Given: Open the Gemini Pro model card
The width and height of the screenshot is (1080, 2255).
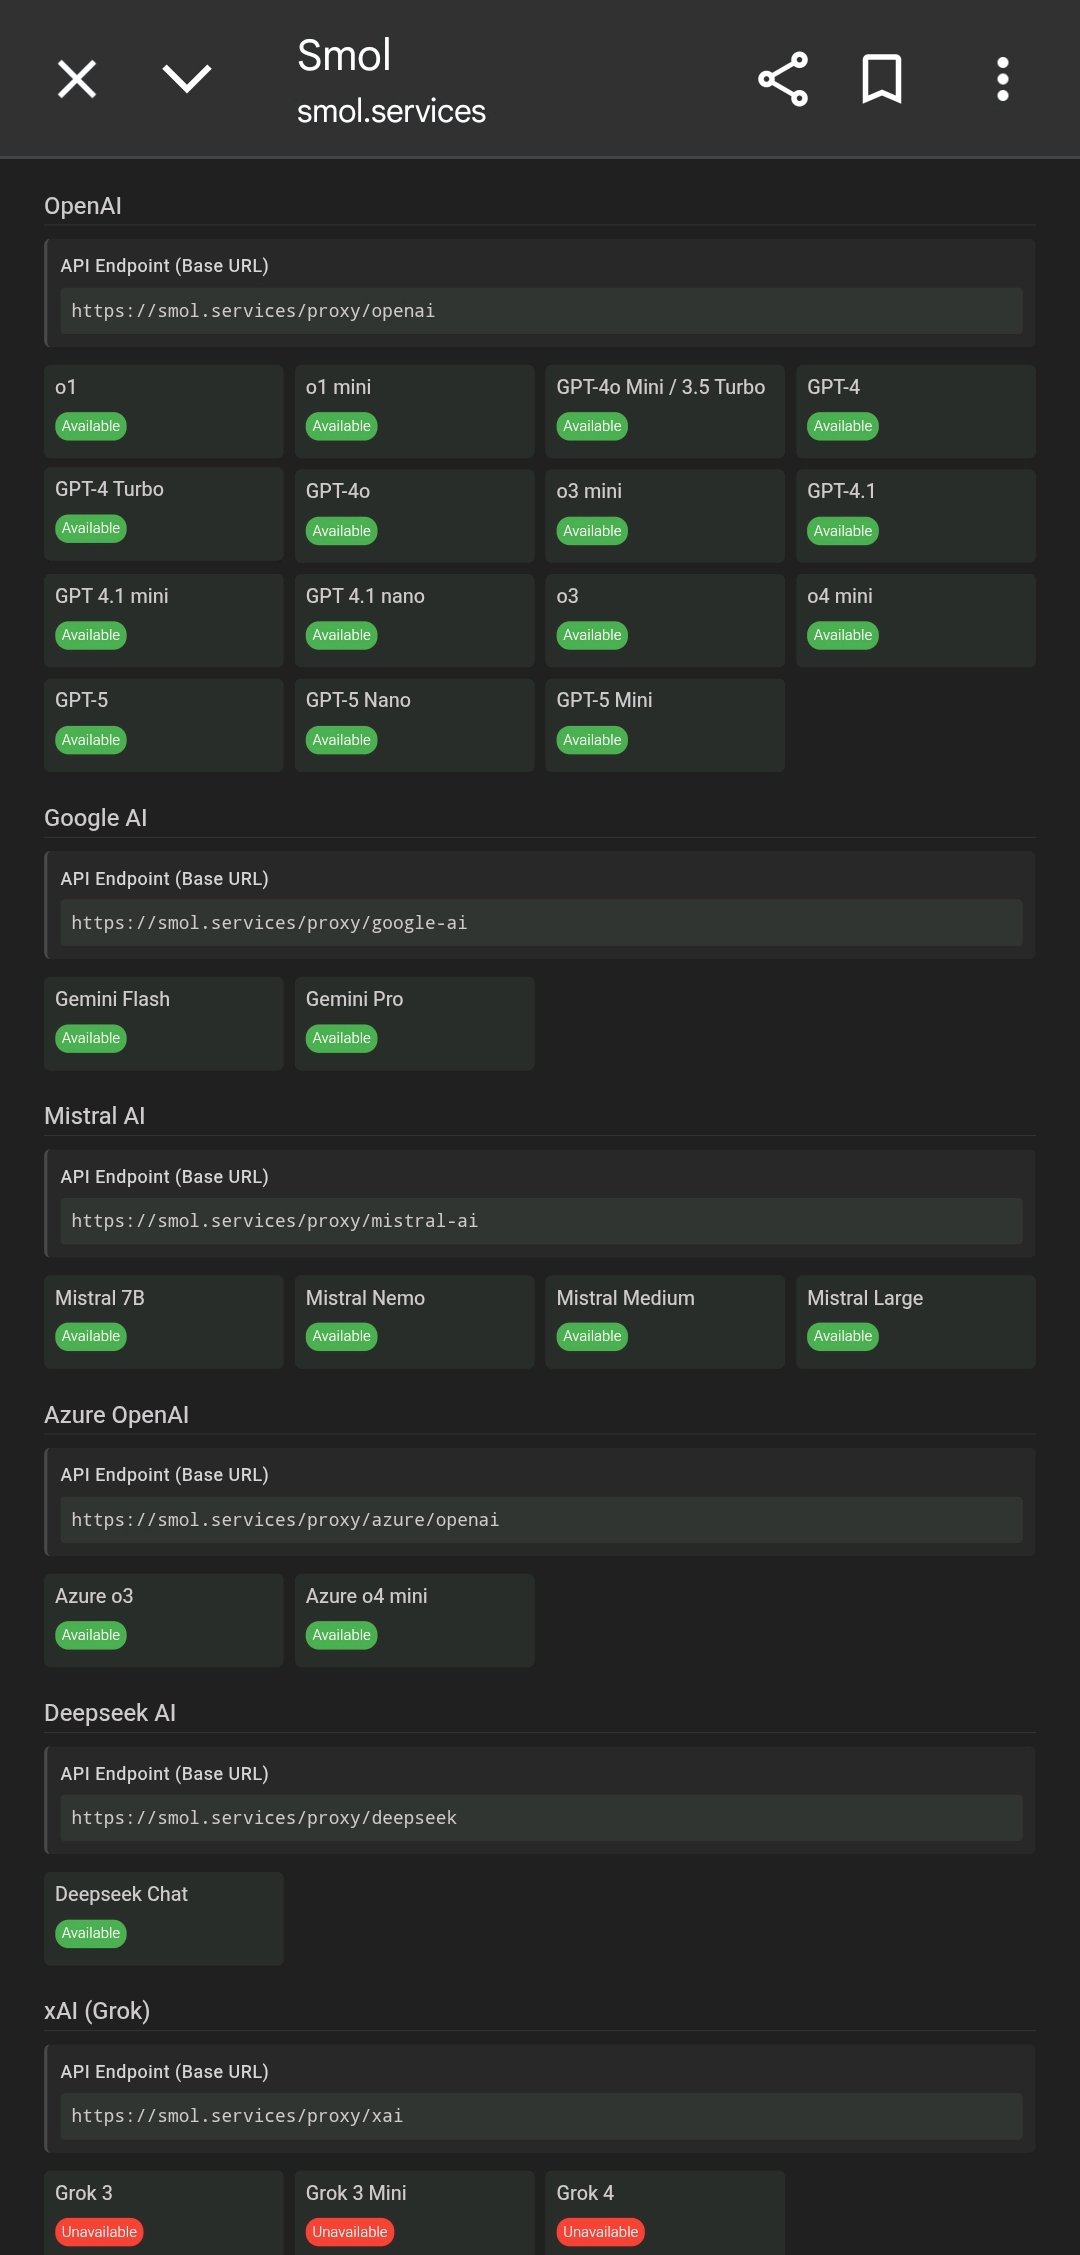Looking at the screenshot, I should pyautogui.click(x=414, y=1023).
